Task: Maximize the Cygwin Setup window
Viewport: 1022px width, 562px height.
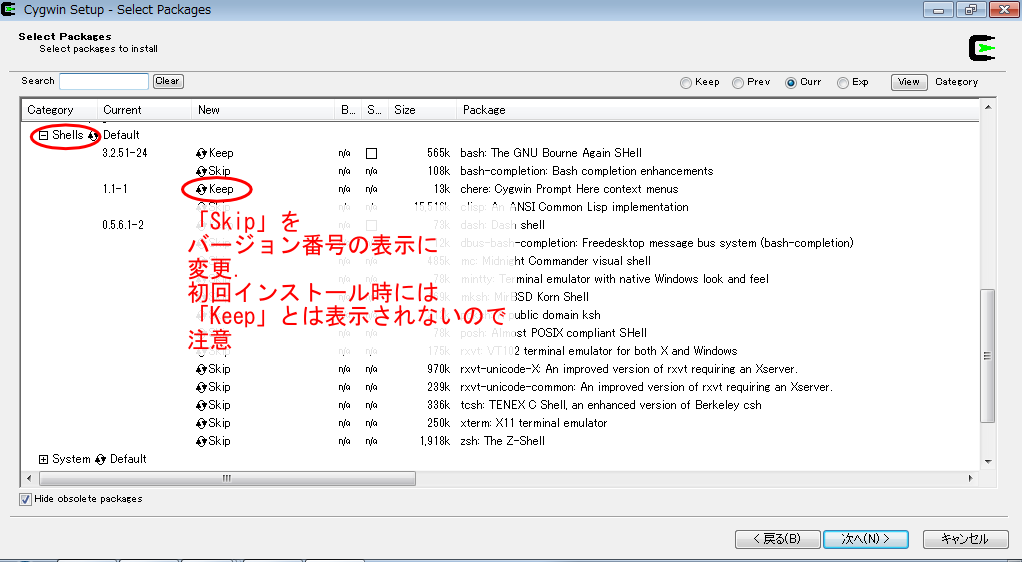Action: click(971, 9)
